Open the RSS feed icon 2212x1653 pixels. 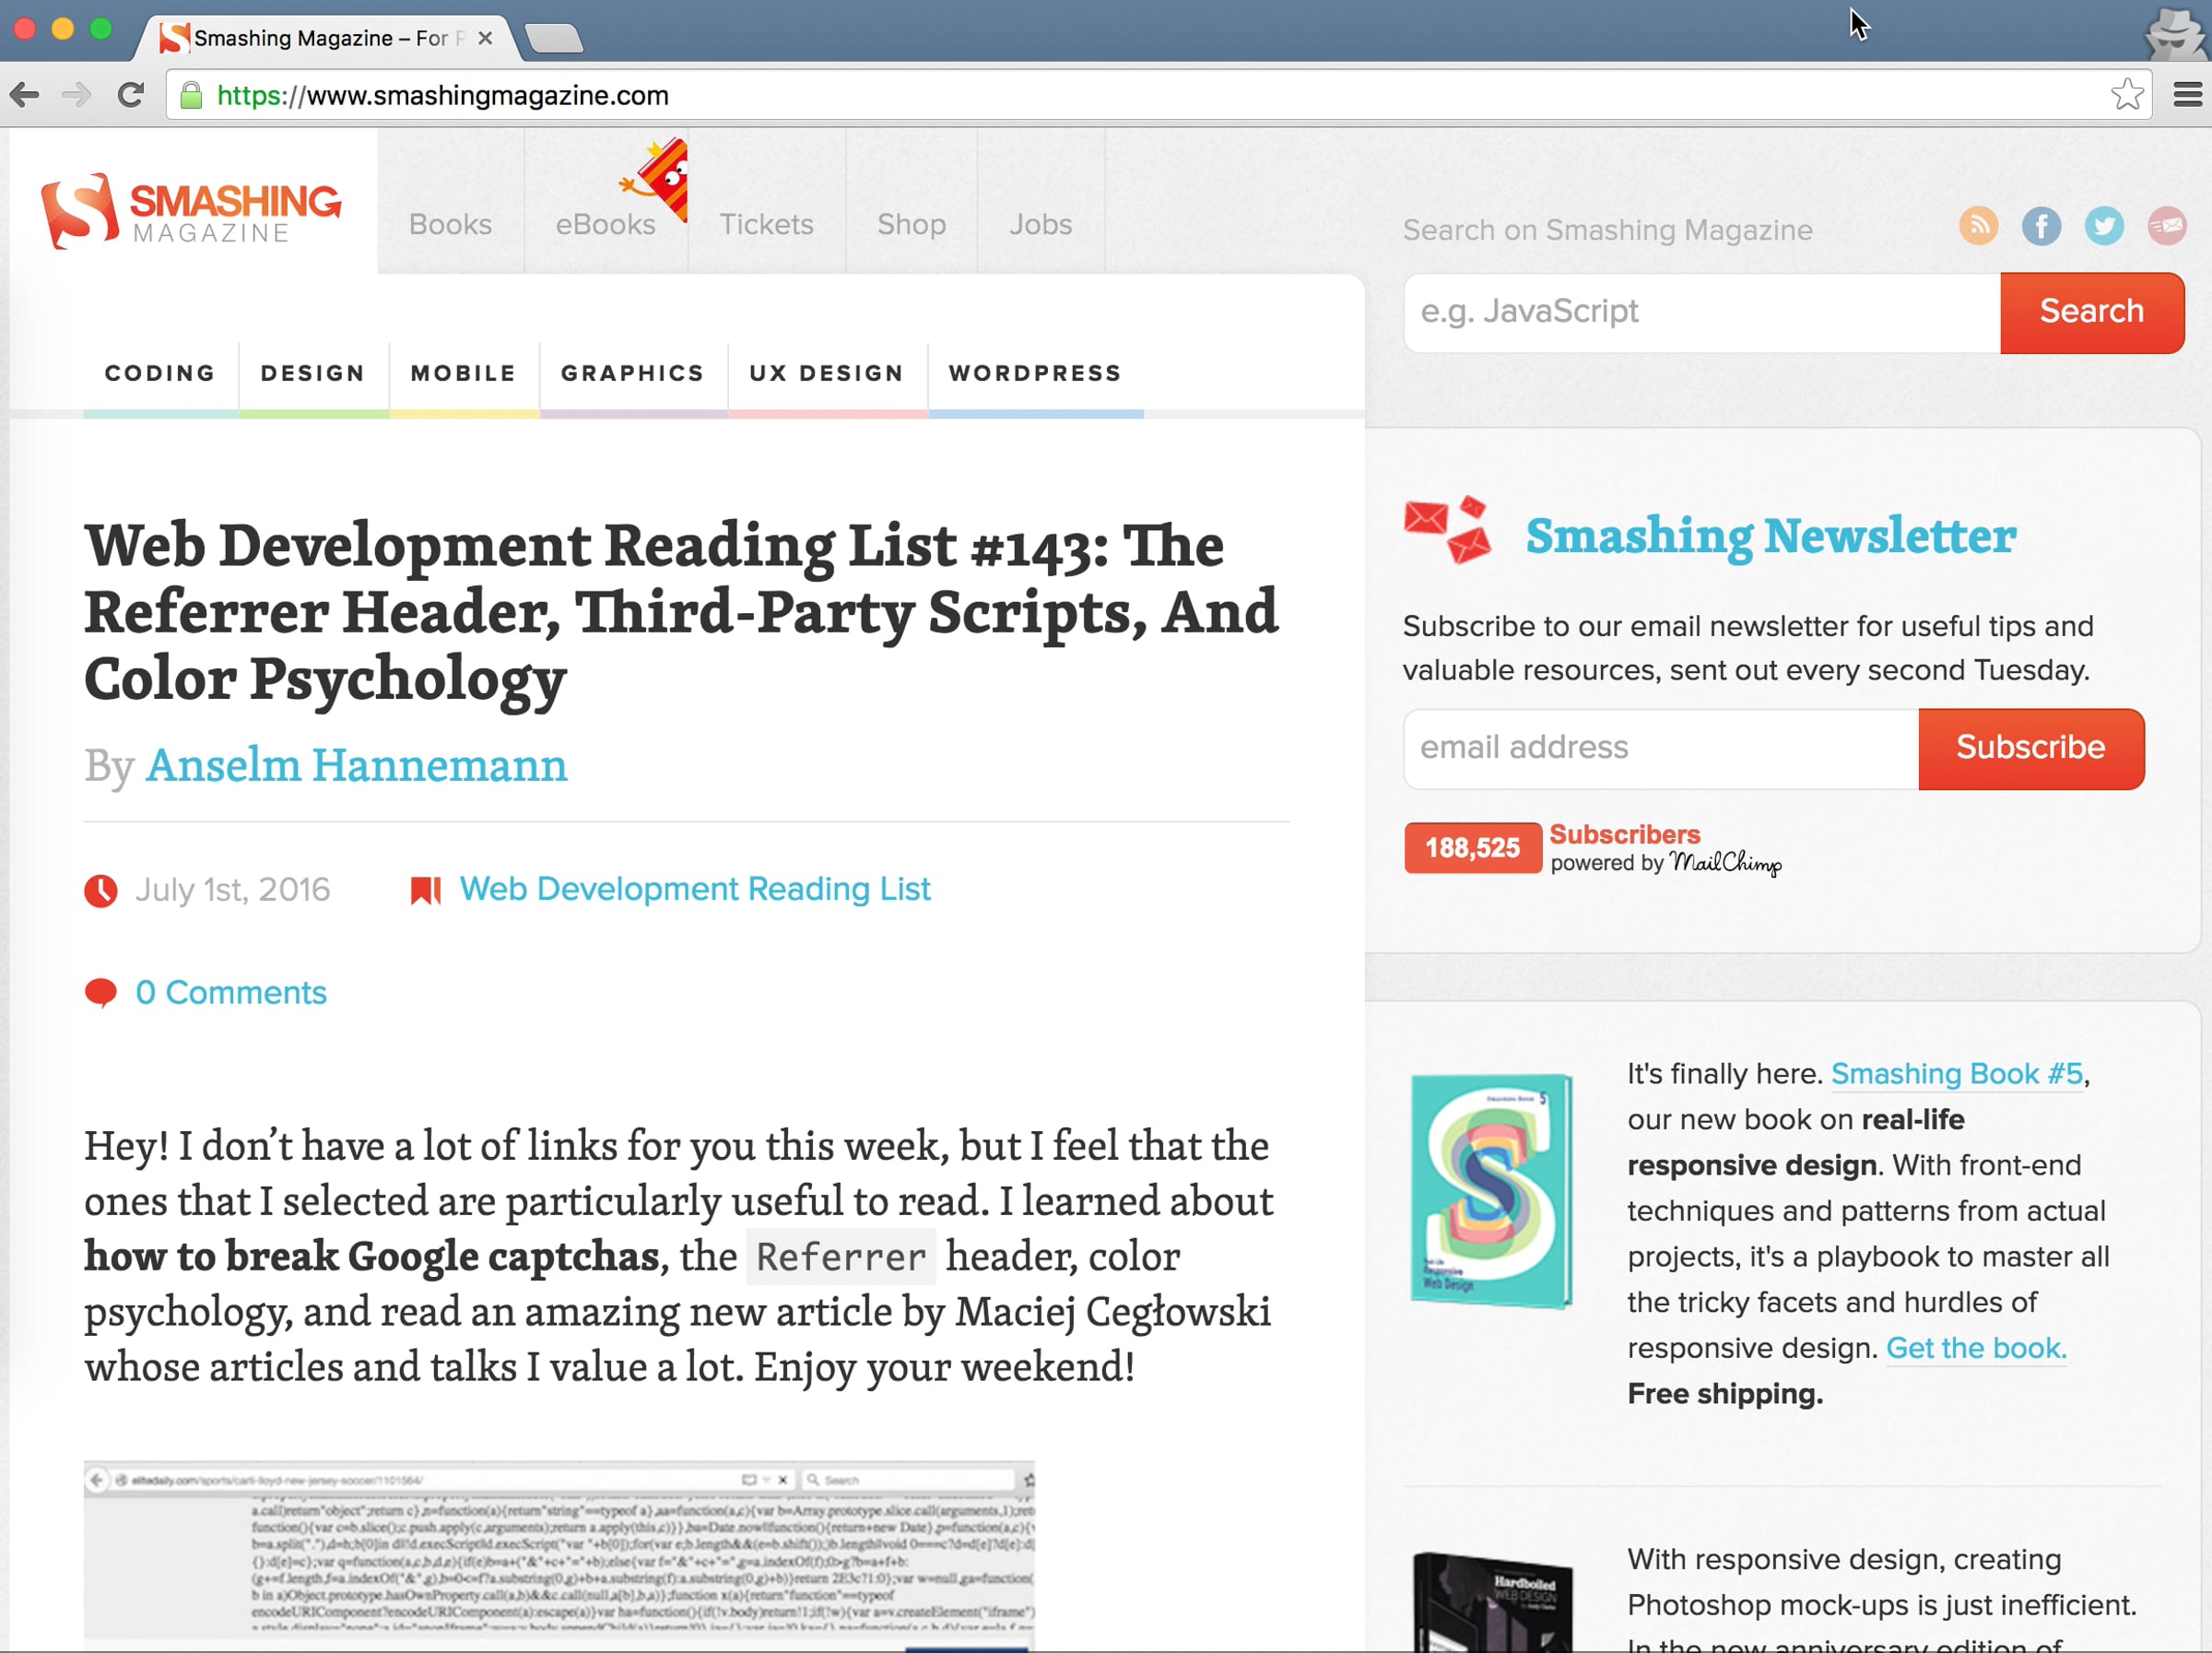(1978, 225)
